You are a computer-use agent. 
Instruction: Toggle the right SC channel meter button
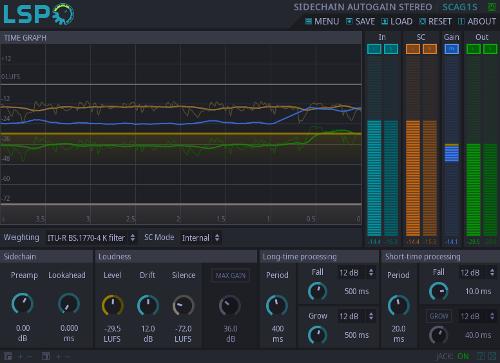(x=430, y=49)
